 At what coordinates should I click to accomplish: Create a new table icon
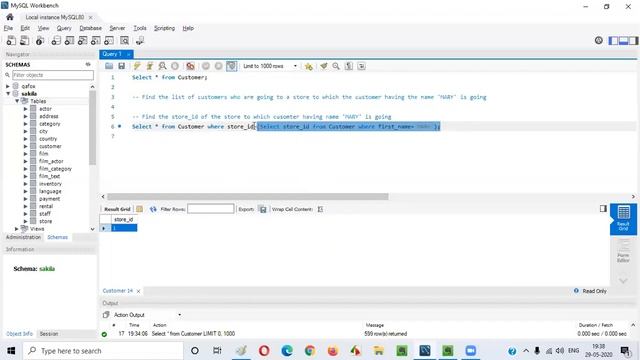coord(69,41)
